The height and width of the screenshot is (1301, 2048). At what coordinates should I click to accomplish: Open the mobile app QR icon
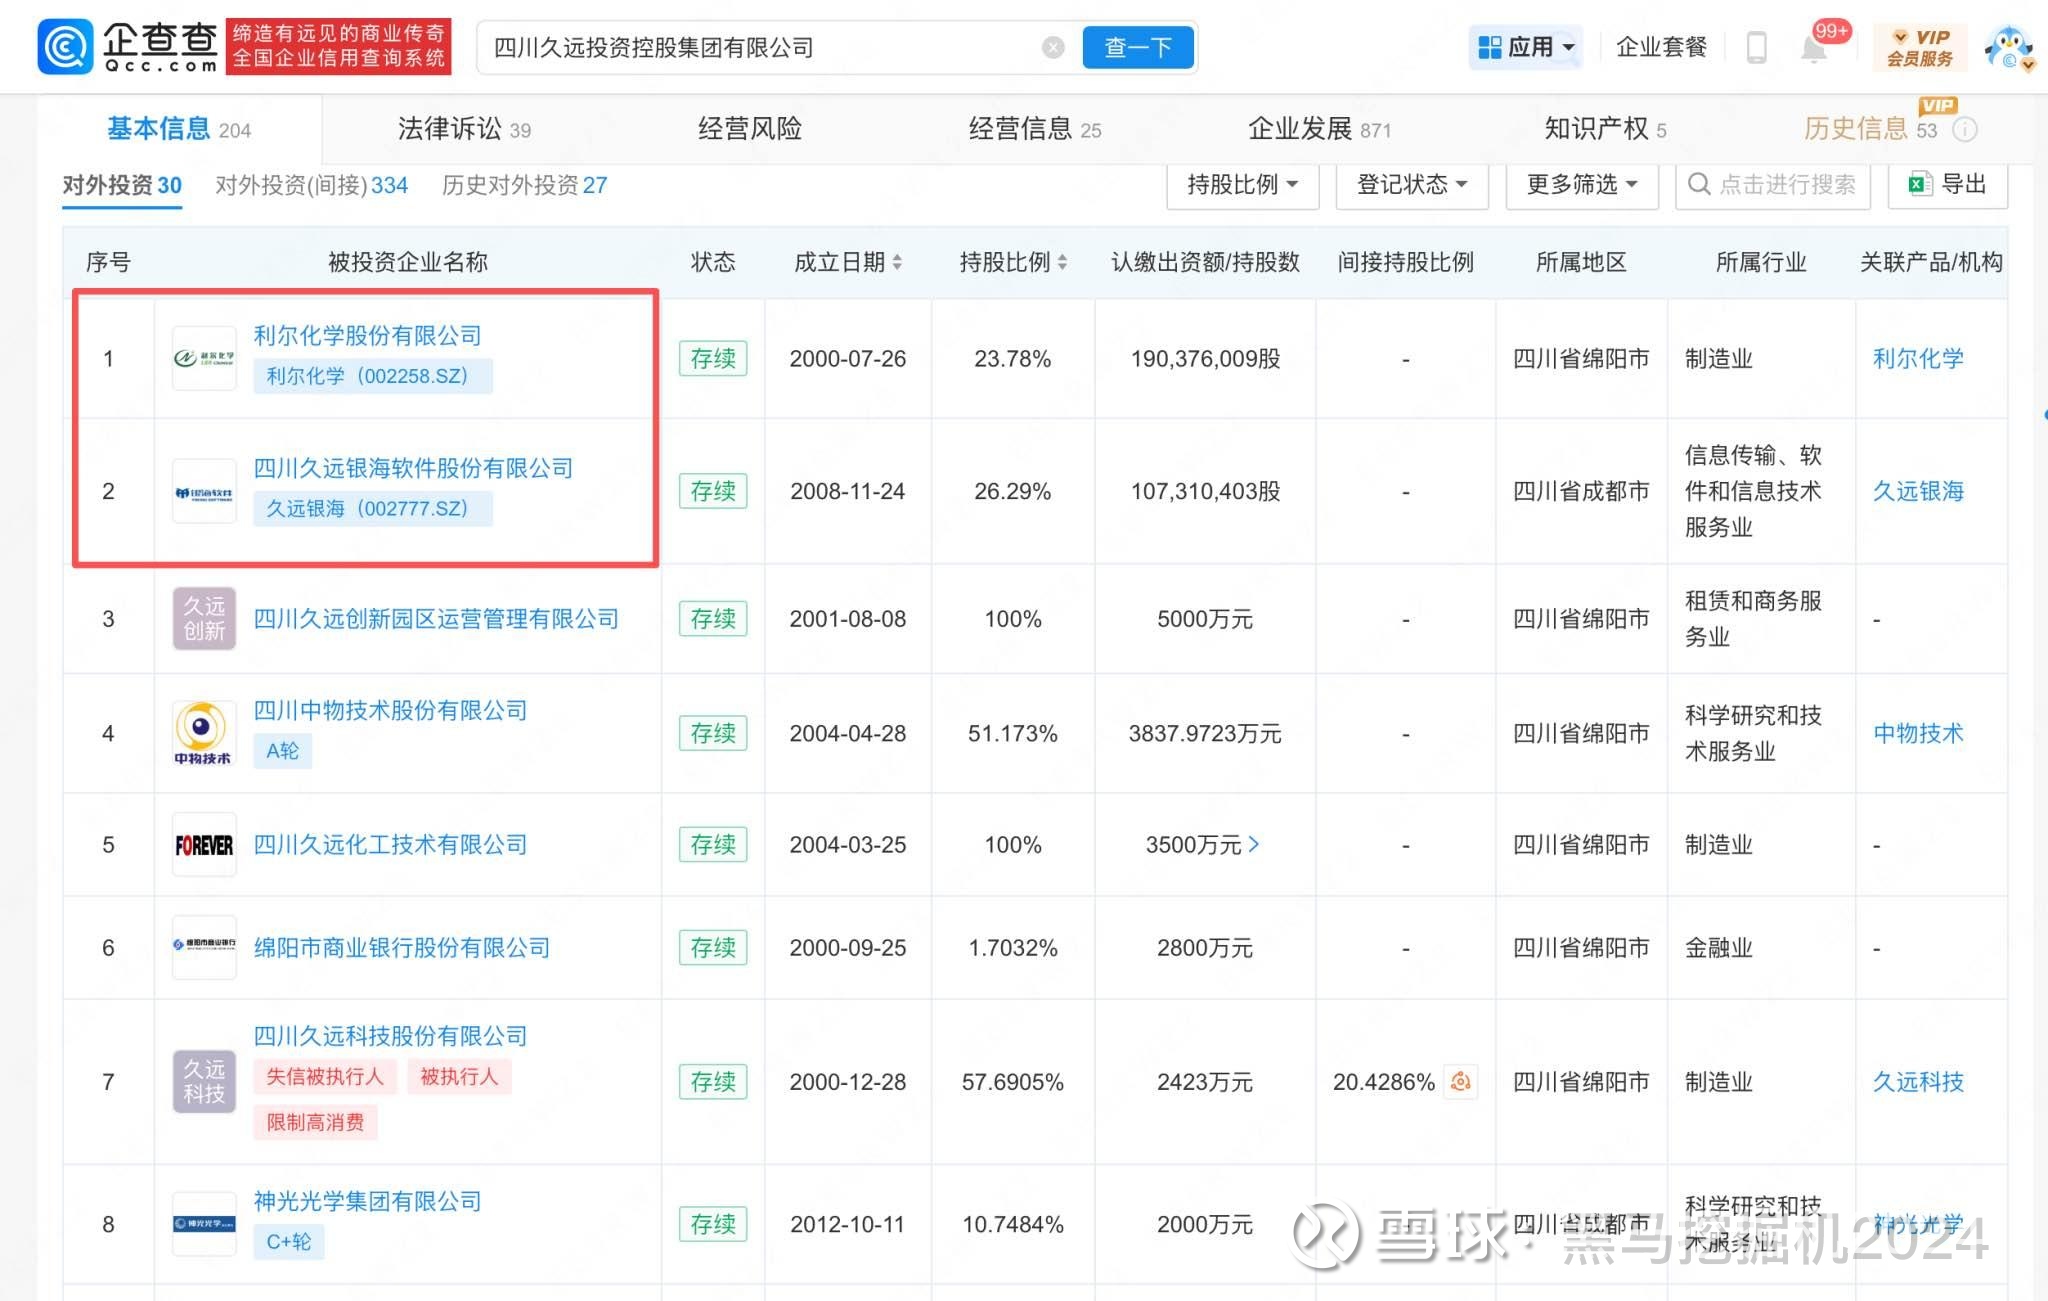pos(1757,46)
